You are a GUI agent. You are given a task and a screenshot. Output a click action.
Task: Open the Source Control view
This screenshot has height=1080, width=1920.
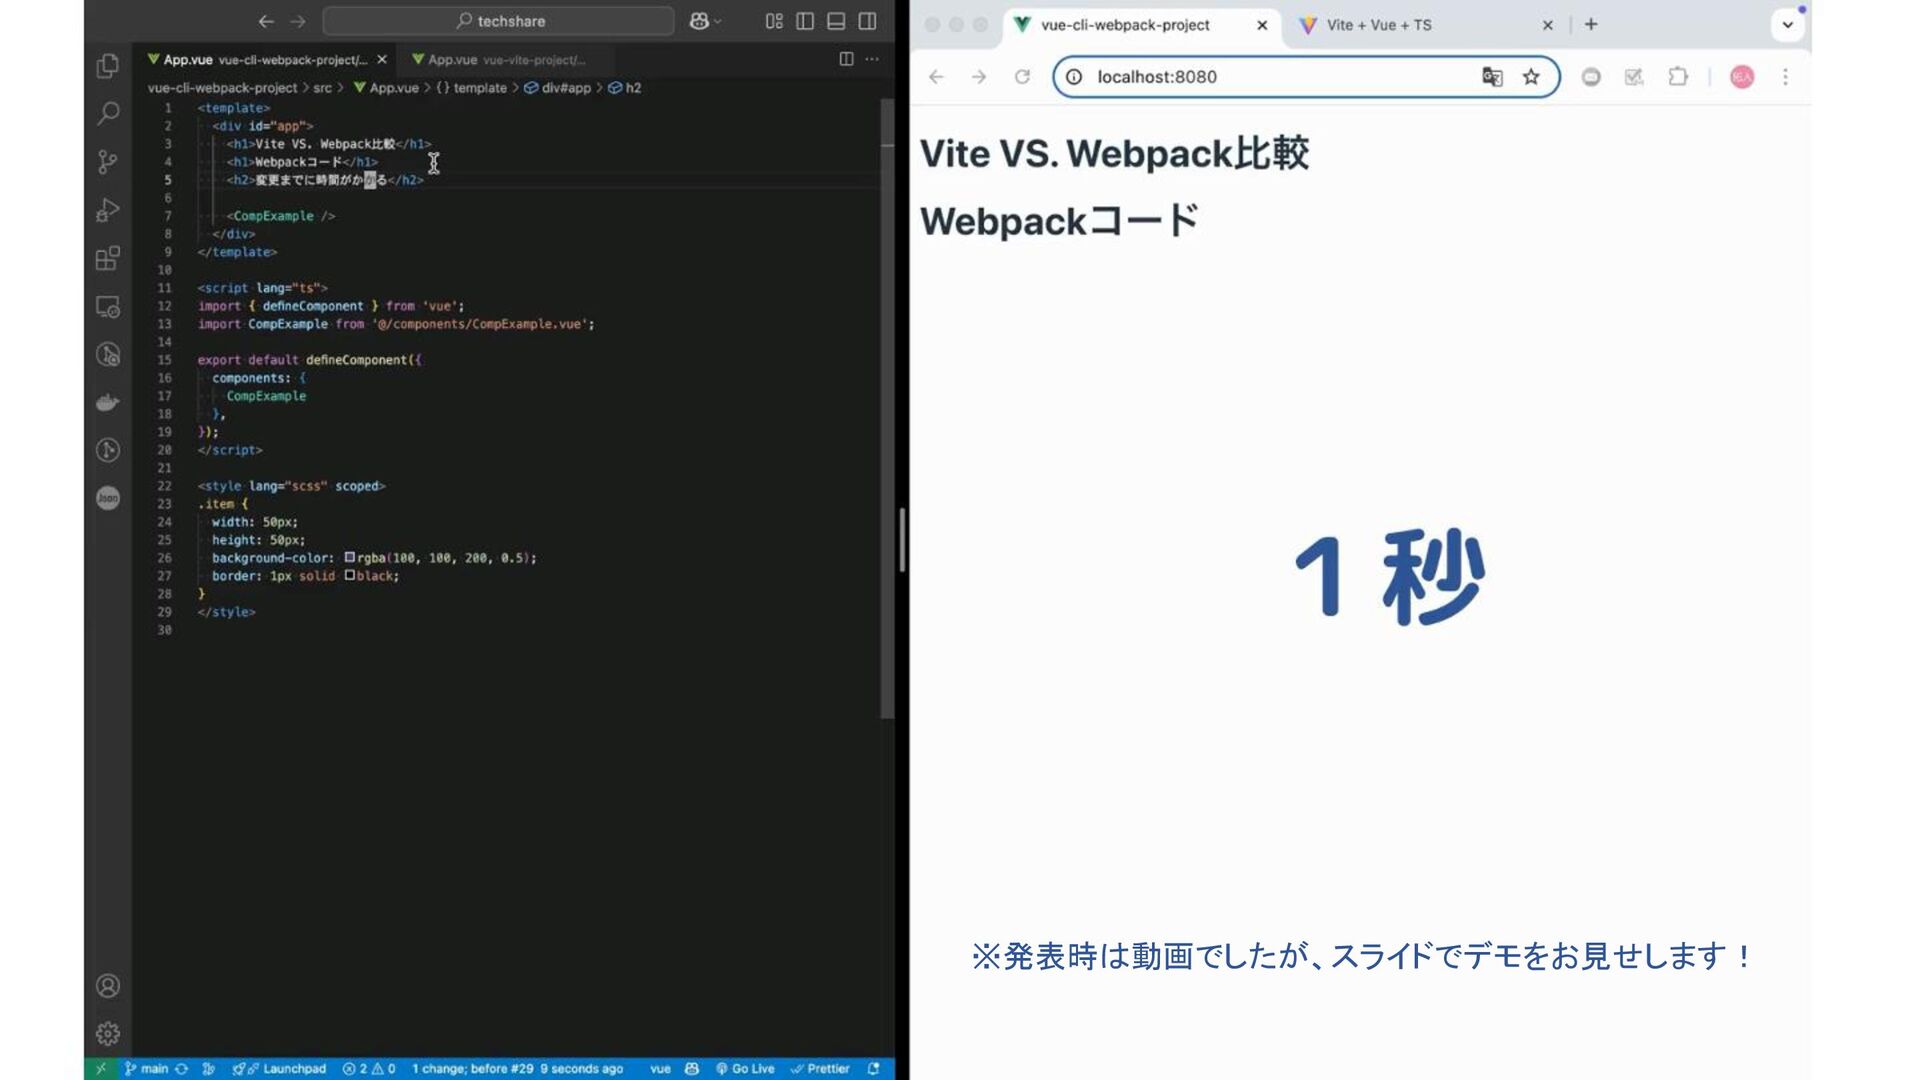click(108, 161)
